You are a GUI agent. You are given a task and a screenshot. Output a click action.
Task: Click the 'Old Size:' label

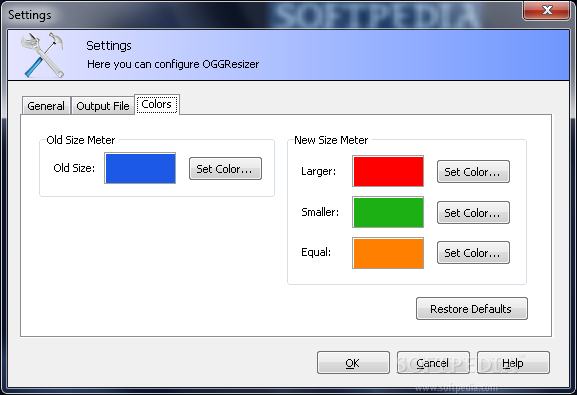(x=74, y=168)
